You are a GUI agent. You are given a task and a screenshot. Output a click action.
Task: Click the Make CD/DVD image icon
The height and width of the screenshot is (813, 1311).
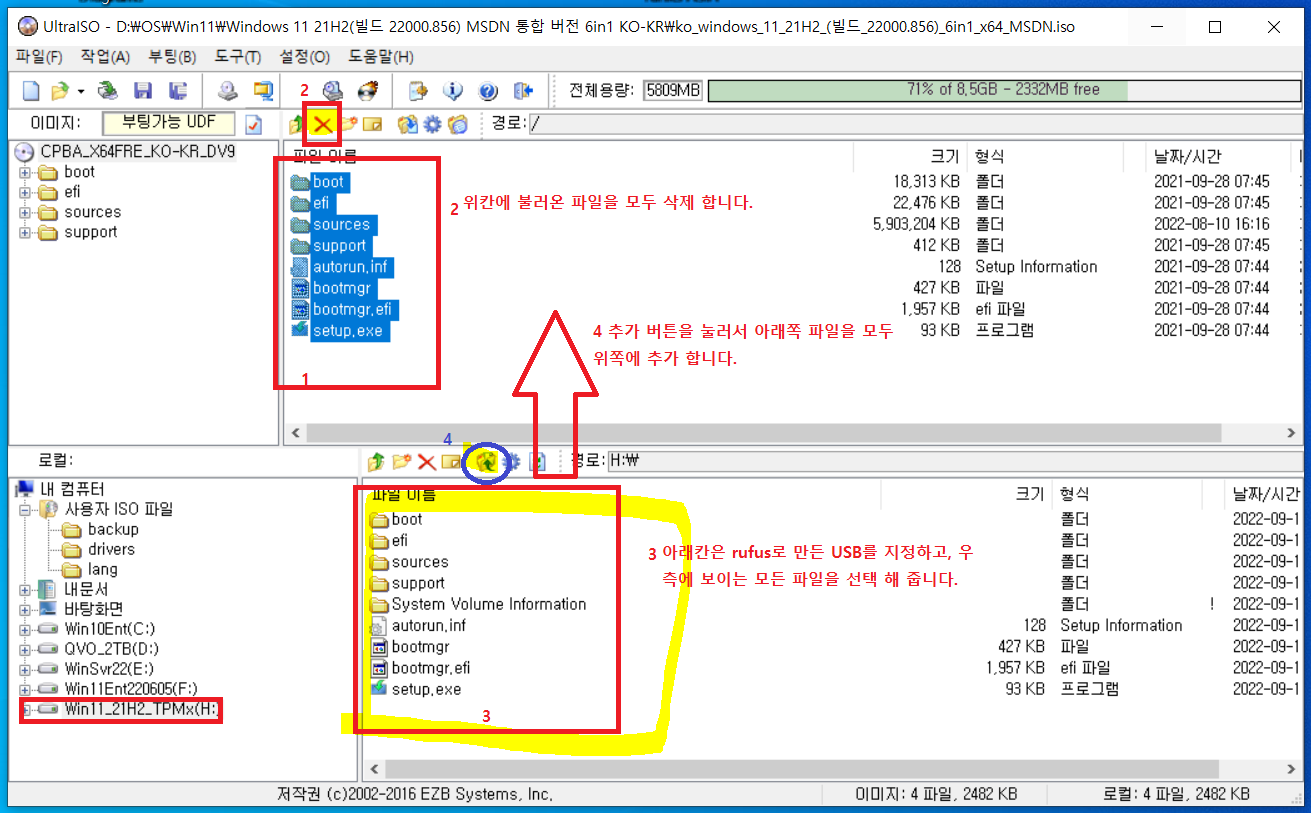pyautogui.click(x=228, y=91)
